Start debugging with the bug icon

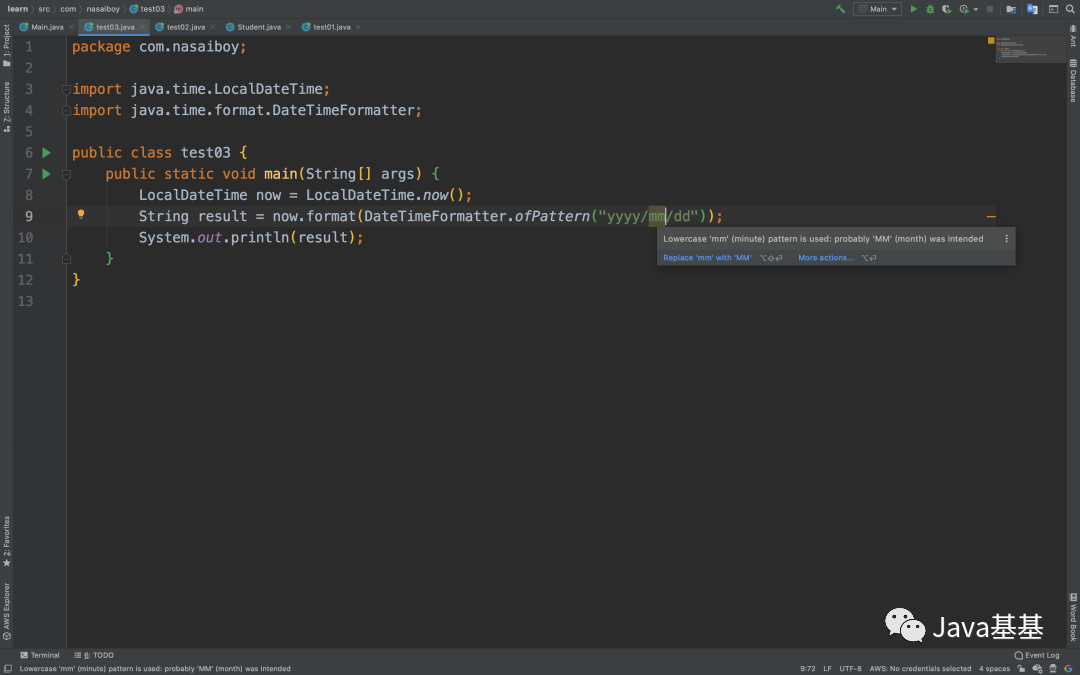(930, 9)
